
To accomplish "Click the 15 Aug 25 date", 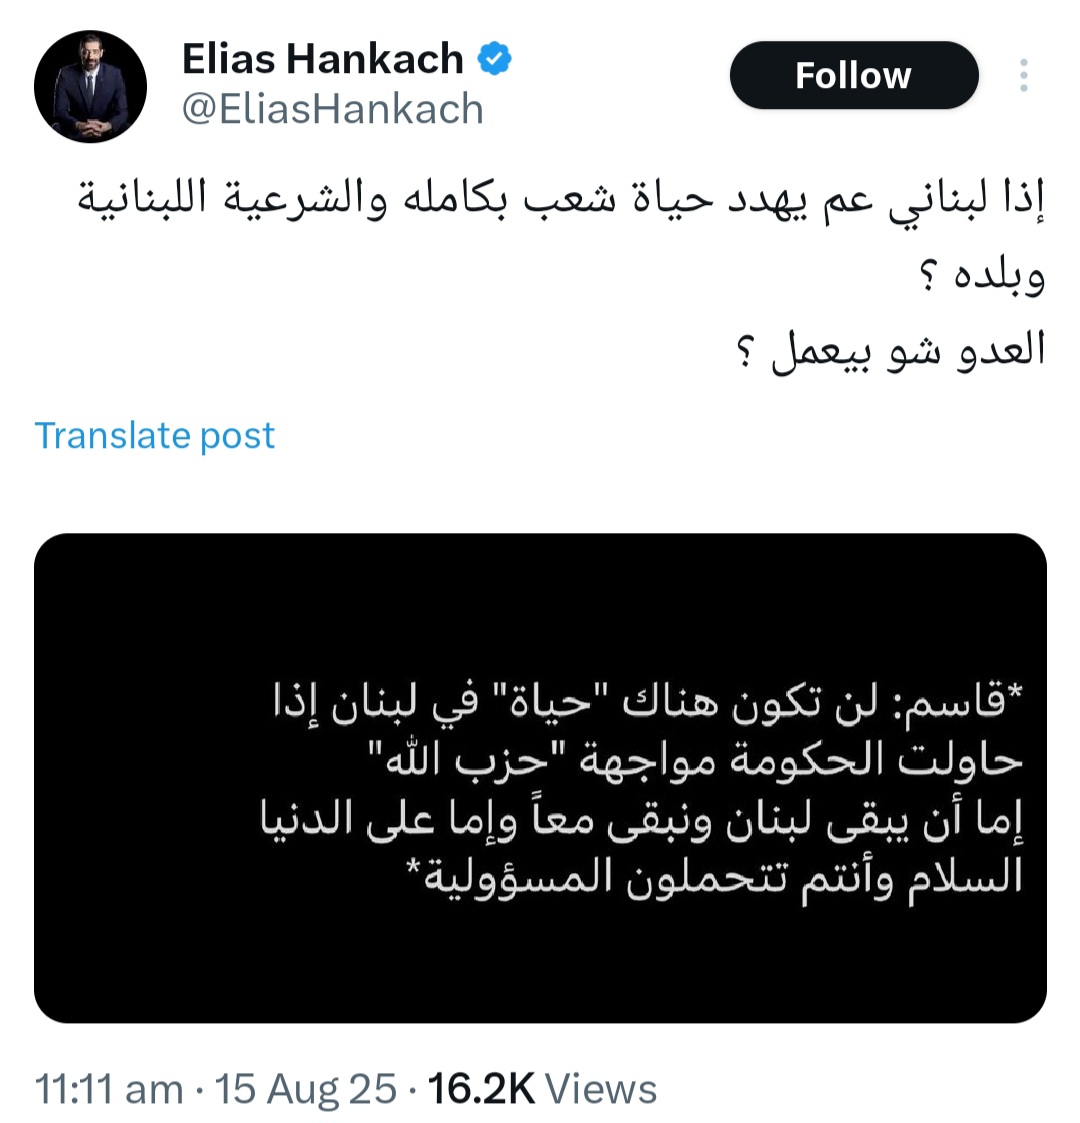I will (306, 1089).
